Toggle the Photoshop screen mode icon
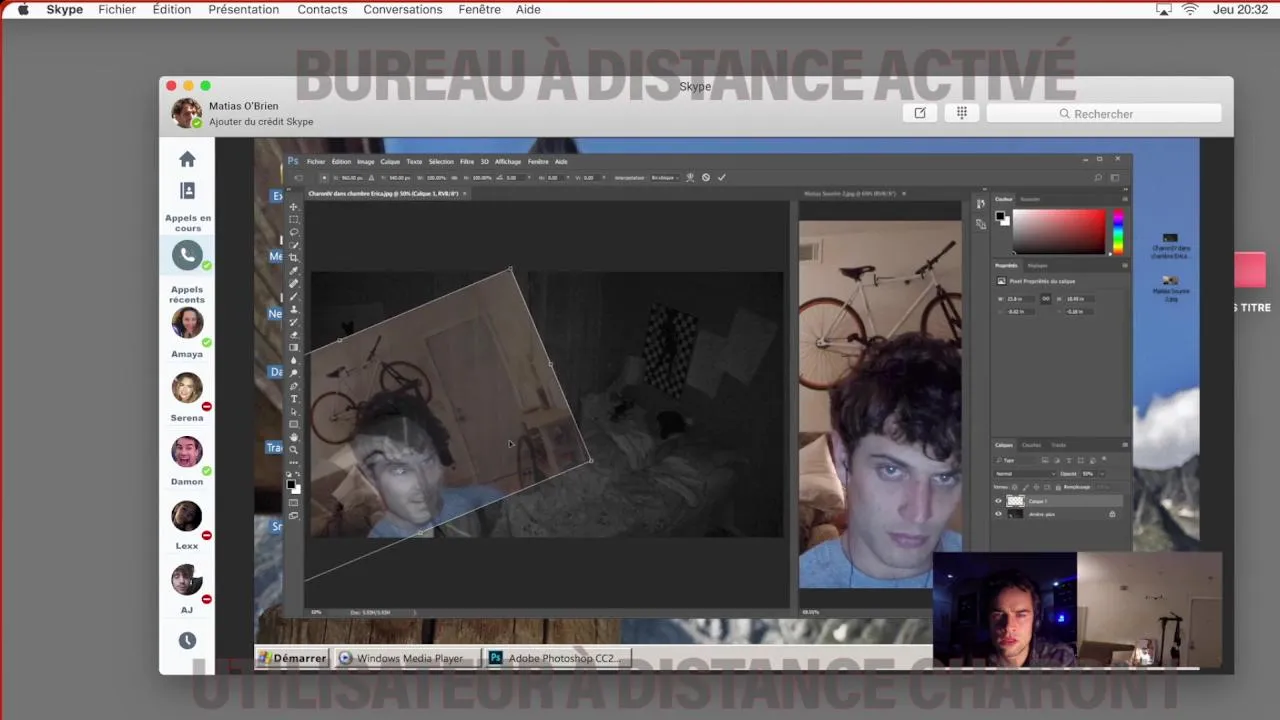This screenshot has width=1280, height=720. pyautogui.click(x=294, y=515)
